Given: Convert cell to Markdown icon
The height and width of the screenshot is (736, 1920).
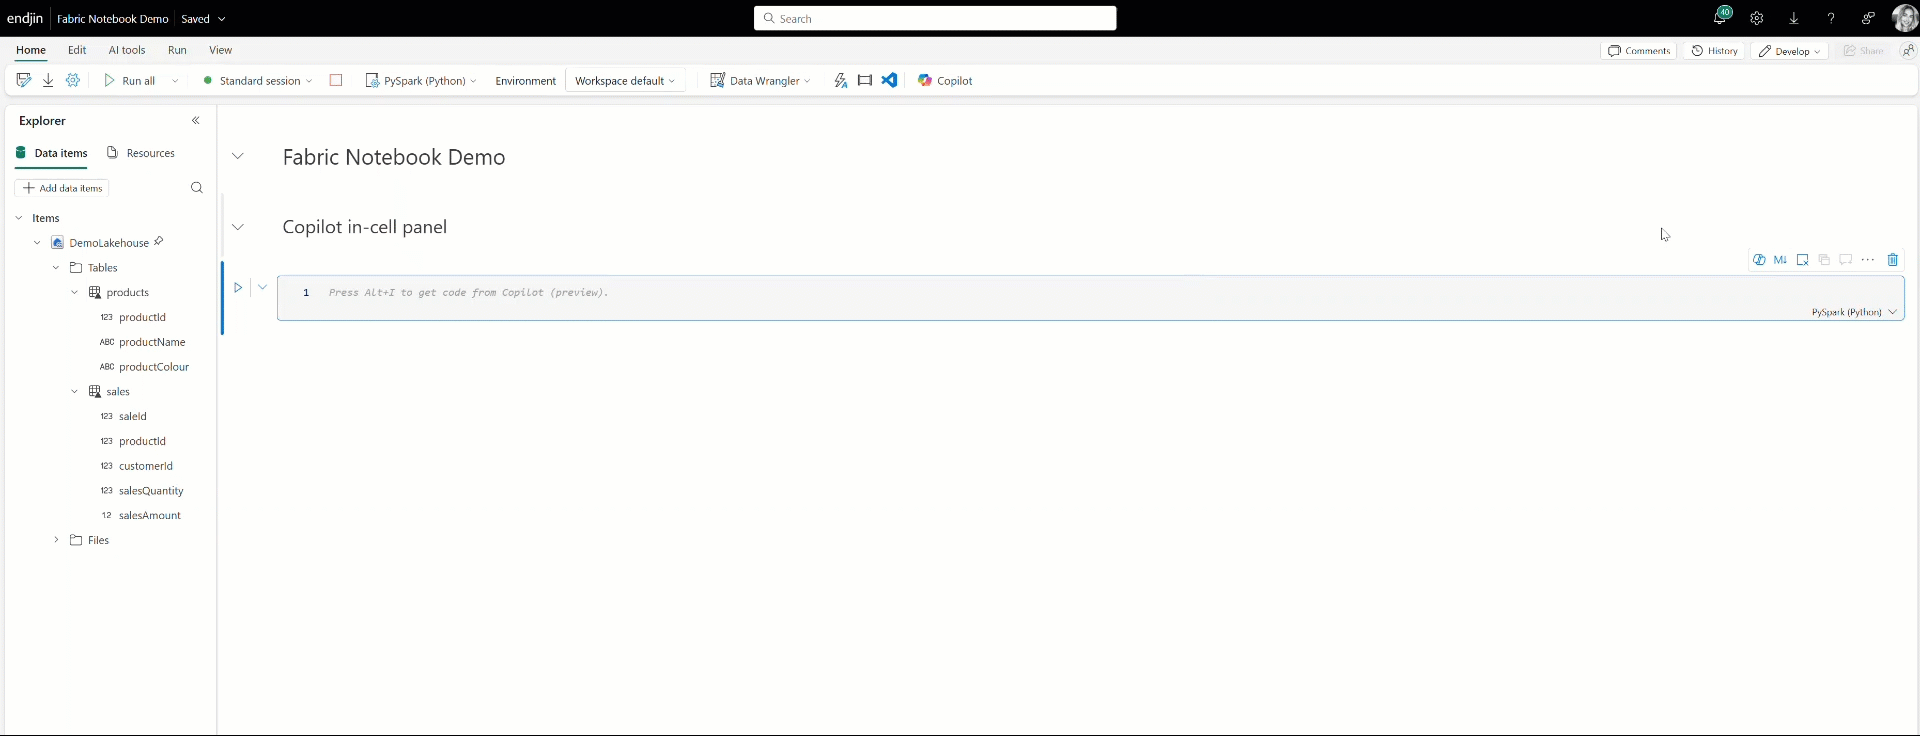Looking at the screenshot, I should (1780, 260).
